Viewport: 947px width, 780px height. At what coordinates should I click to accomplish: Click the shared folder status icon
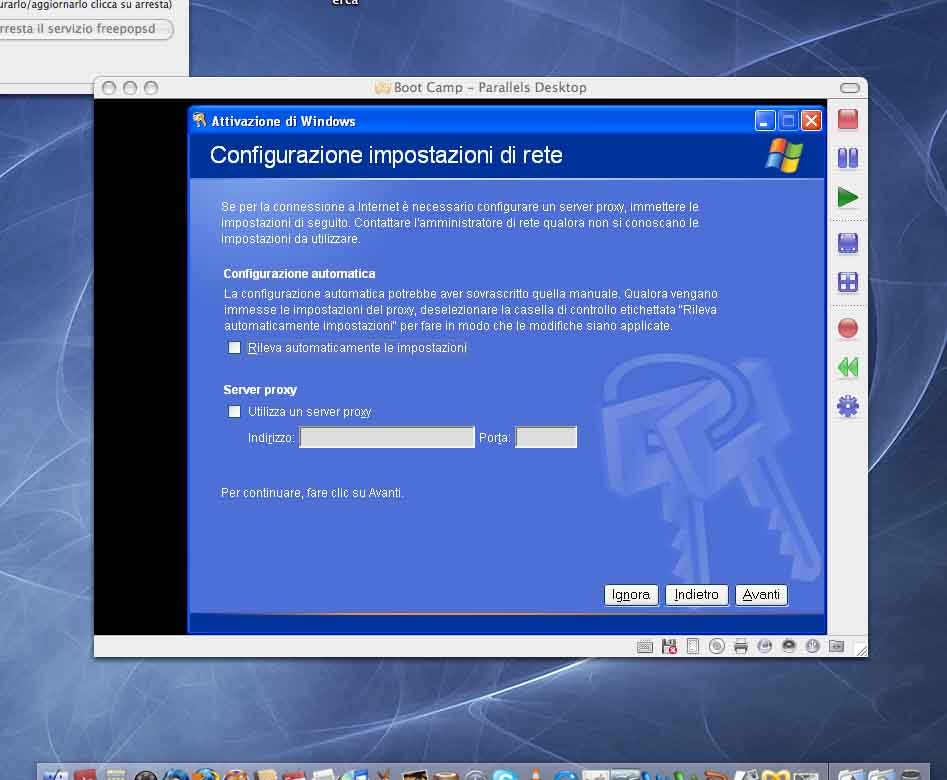(836, 646)
